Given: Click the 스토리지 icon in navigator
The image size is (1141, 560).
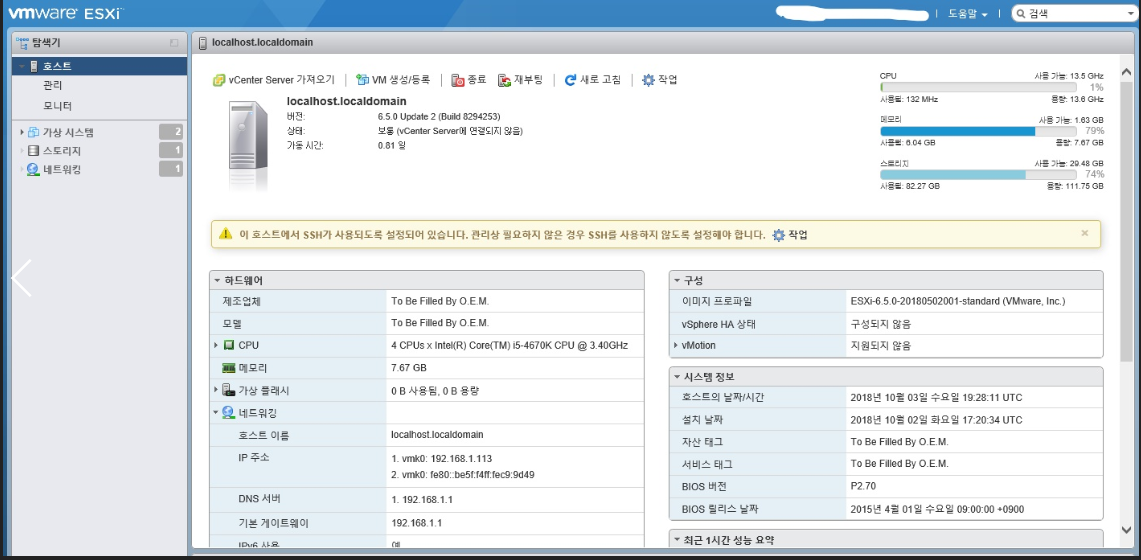Looking at the screenshot, I should coord(33,151).
